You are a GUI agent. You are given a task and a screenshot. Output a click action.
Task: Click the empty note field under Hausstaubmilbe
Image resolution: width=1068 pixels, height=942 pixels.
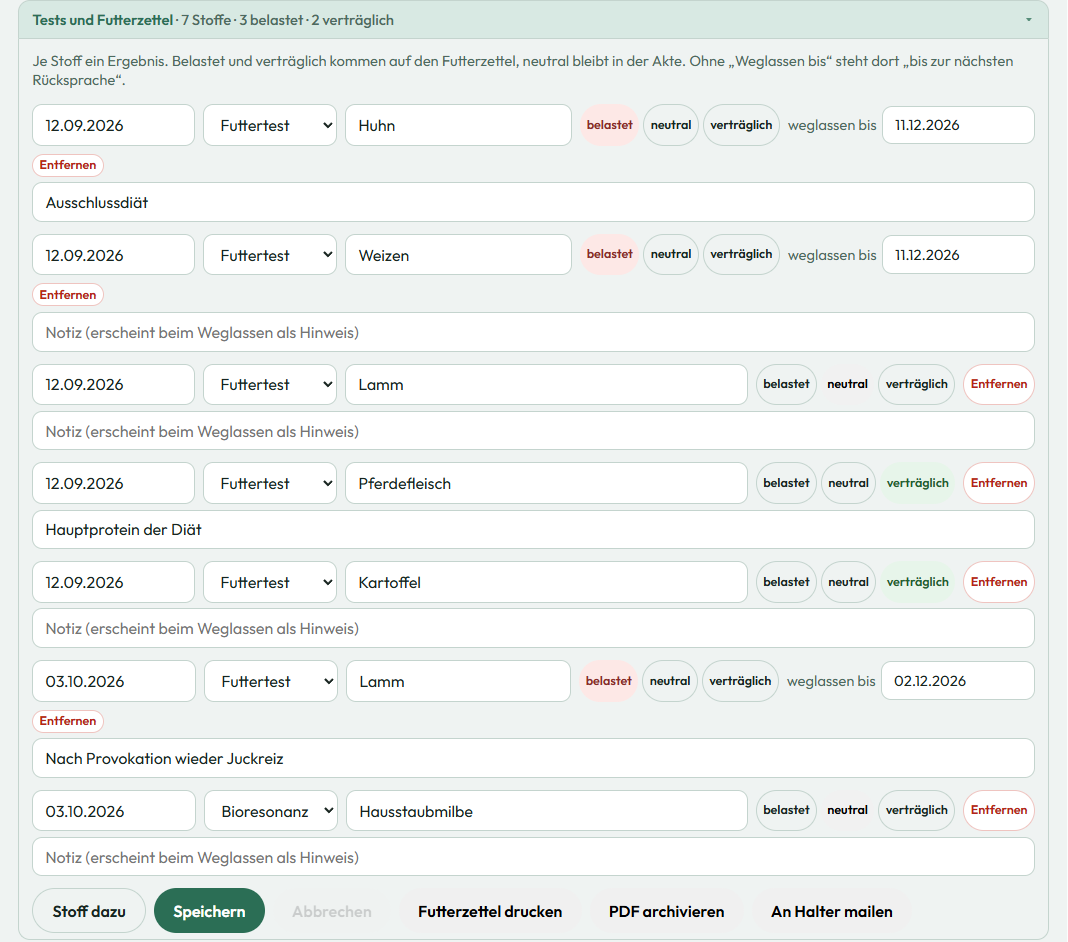click(533, 857)
